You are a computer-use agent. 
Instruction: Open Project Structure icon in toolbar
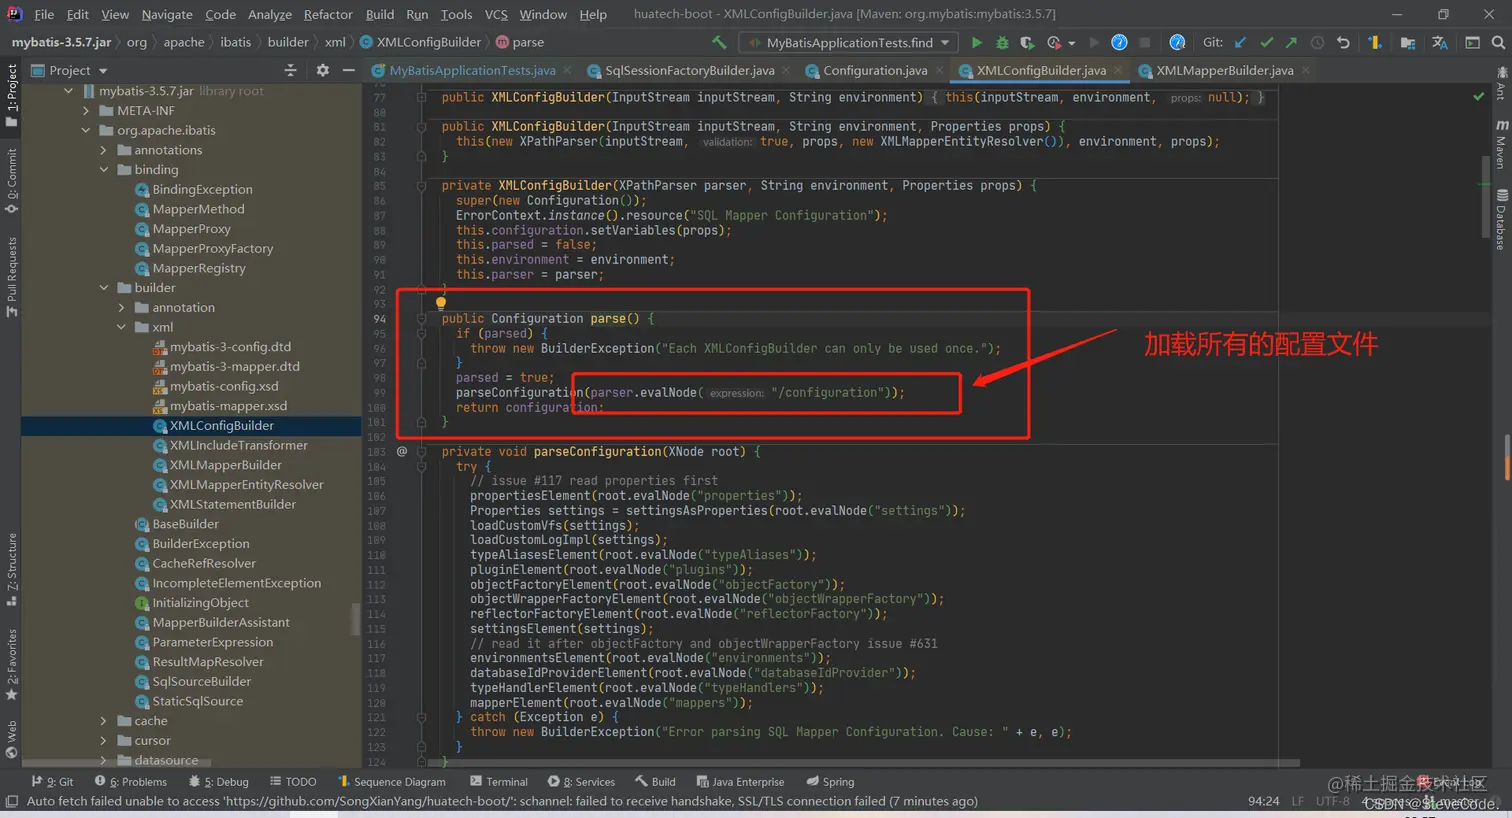(x=1408, y=42)
